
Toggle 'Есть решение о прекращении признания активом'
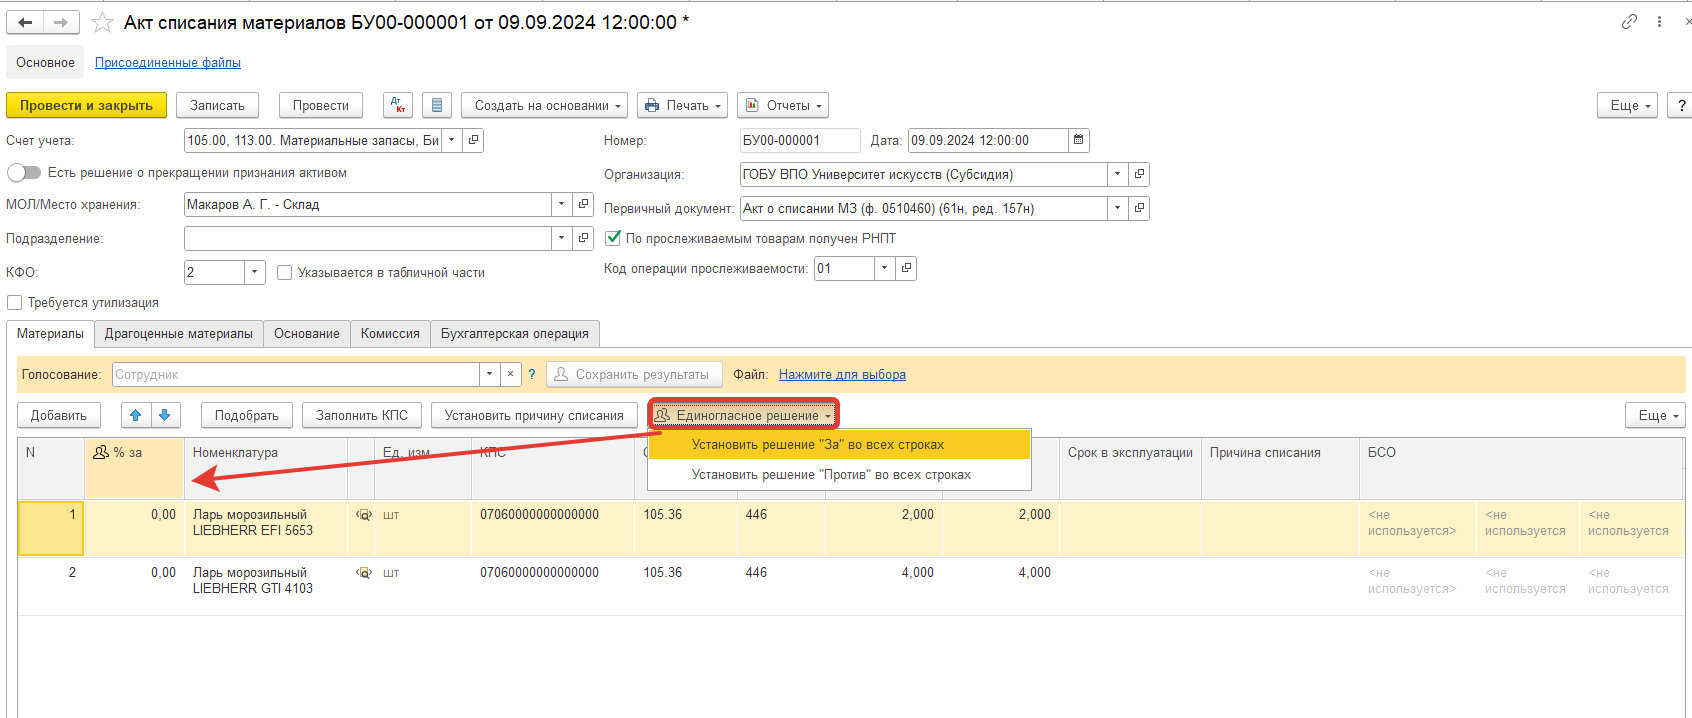[x=24, y=173]
